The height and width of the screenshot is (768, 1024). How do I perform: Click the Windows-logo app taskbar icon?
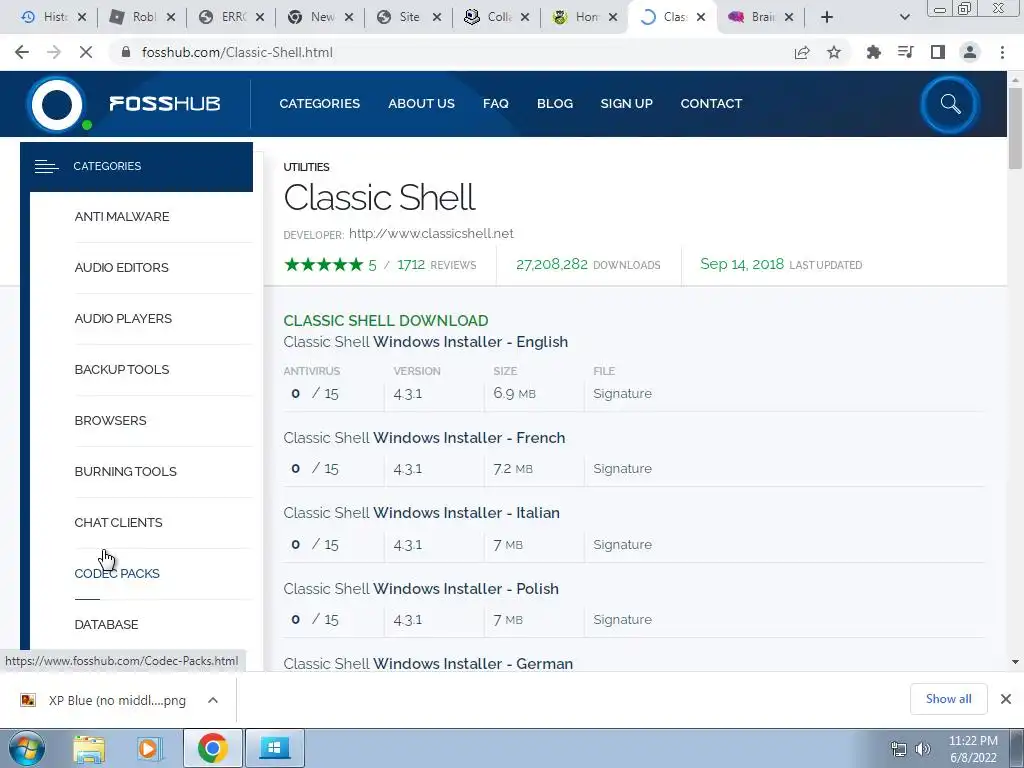click(x=274, y=748)
